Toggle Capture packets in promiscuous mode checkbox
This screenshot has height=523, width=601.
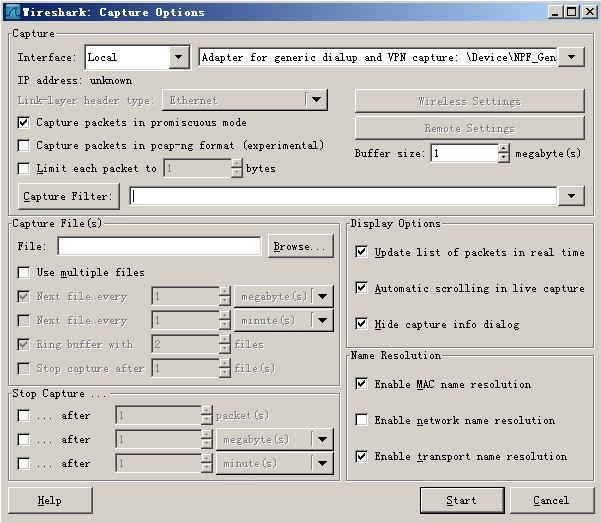tap(24, 123)
